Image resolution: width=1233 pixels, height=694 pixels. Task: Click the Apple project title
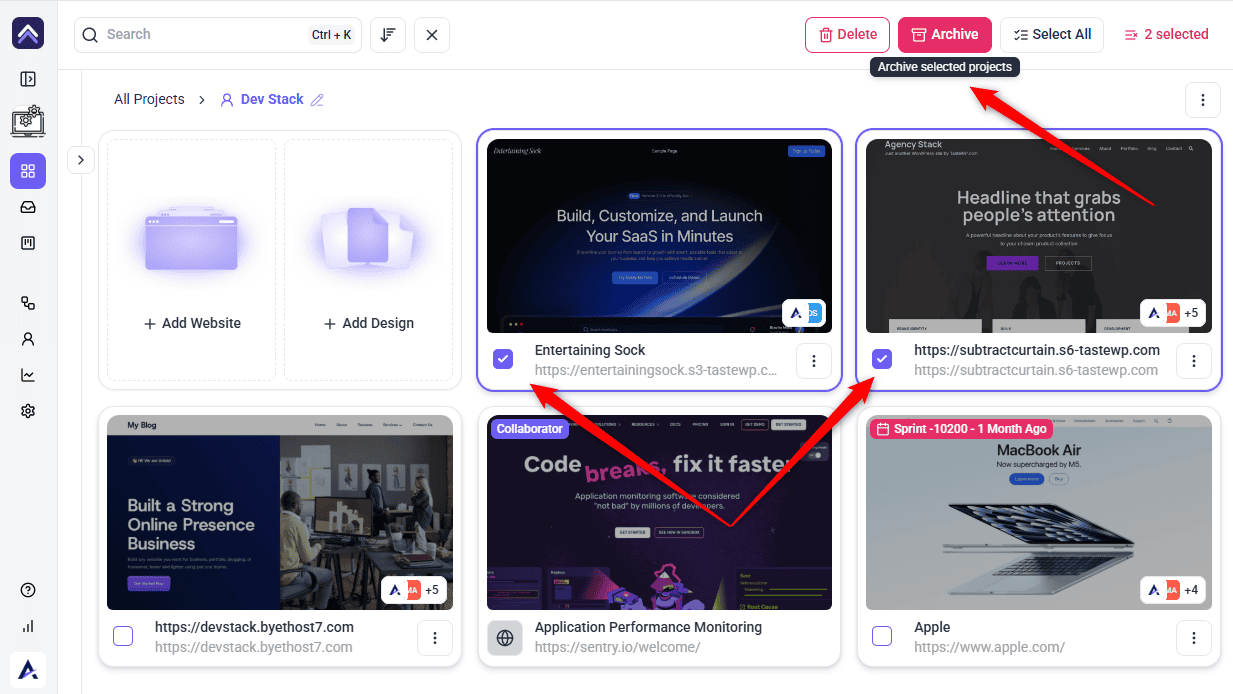pos(932,627)
